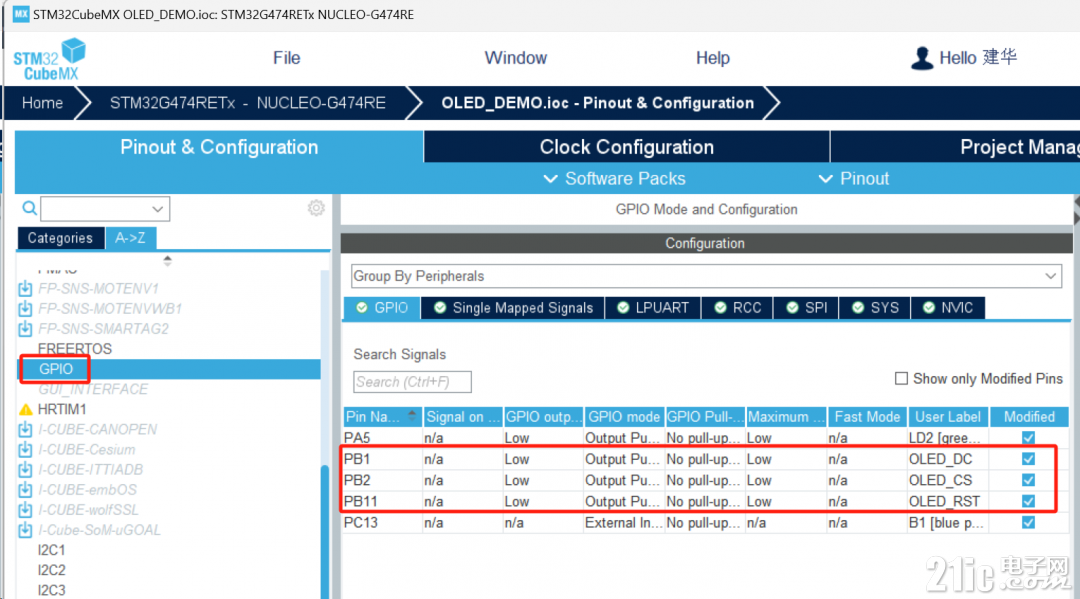The width and height of the screenshot is (1080, 599).
Task: Click download icon beside I-Cube-SoM-uGOAL
Action: coord(25,530)
